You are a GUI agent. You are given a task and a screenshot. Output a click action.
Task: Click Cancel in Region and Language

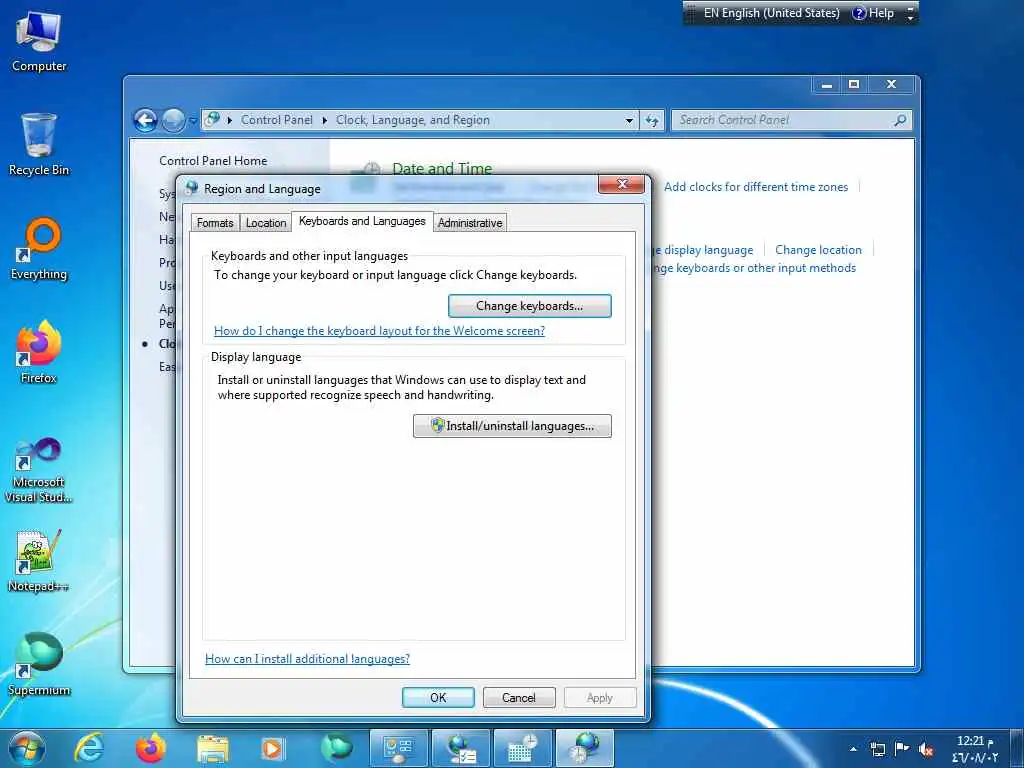click(519, 697)
